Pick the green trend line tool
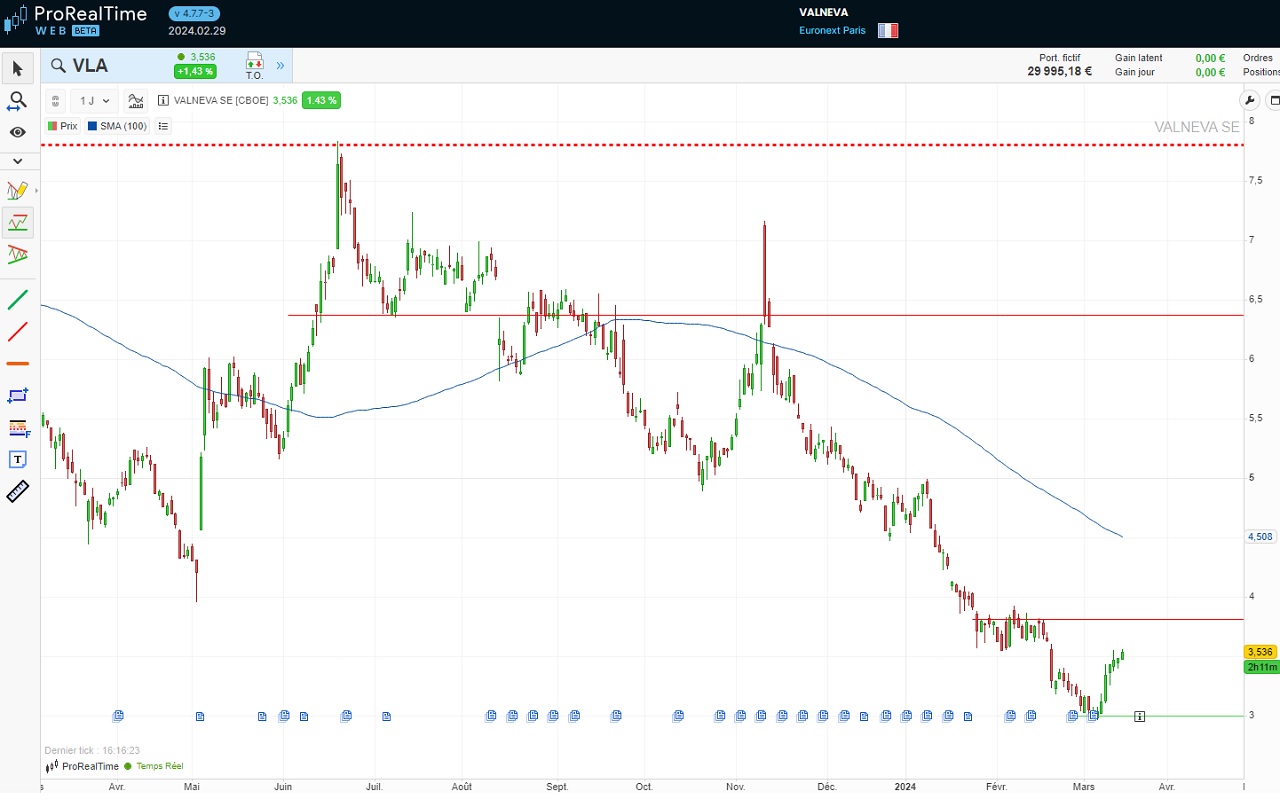Screen dimensions: 1280x807 tap(17, 299)
